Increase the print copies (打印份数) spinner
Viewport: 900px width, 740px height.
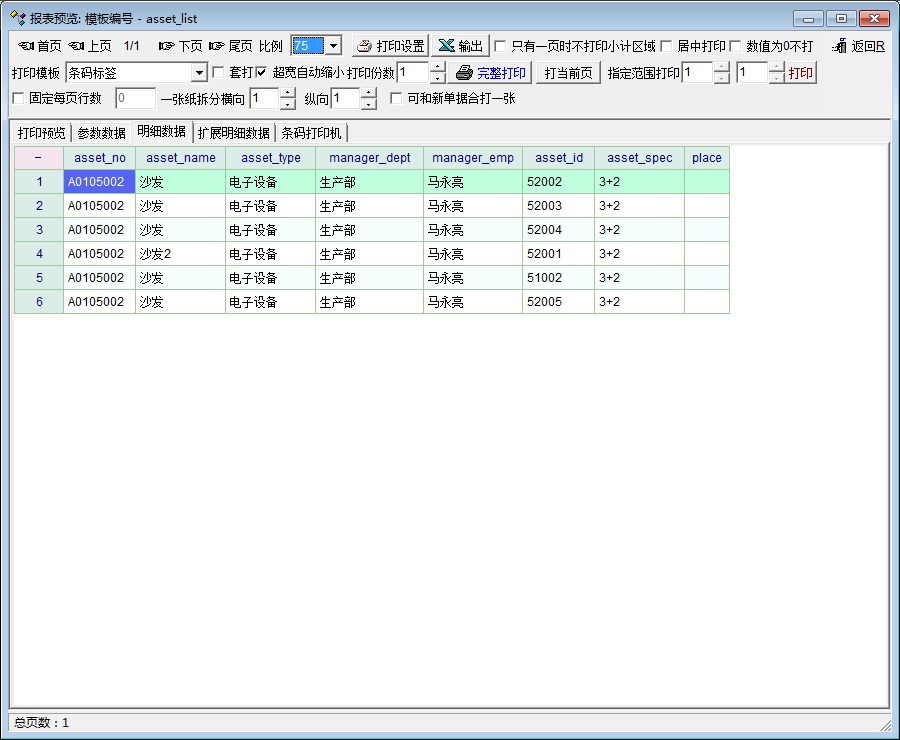pos(438,67)
